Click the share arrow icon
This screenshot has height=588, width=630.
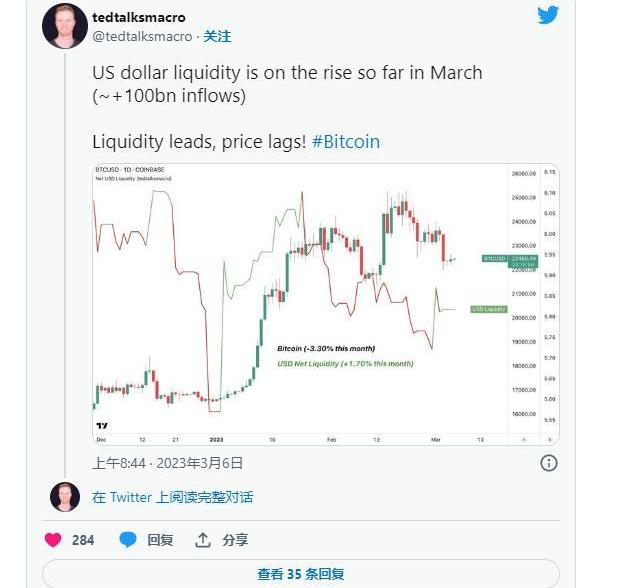coord(203,540)
